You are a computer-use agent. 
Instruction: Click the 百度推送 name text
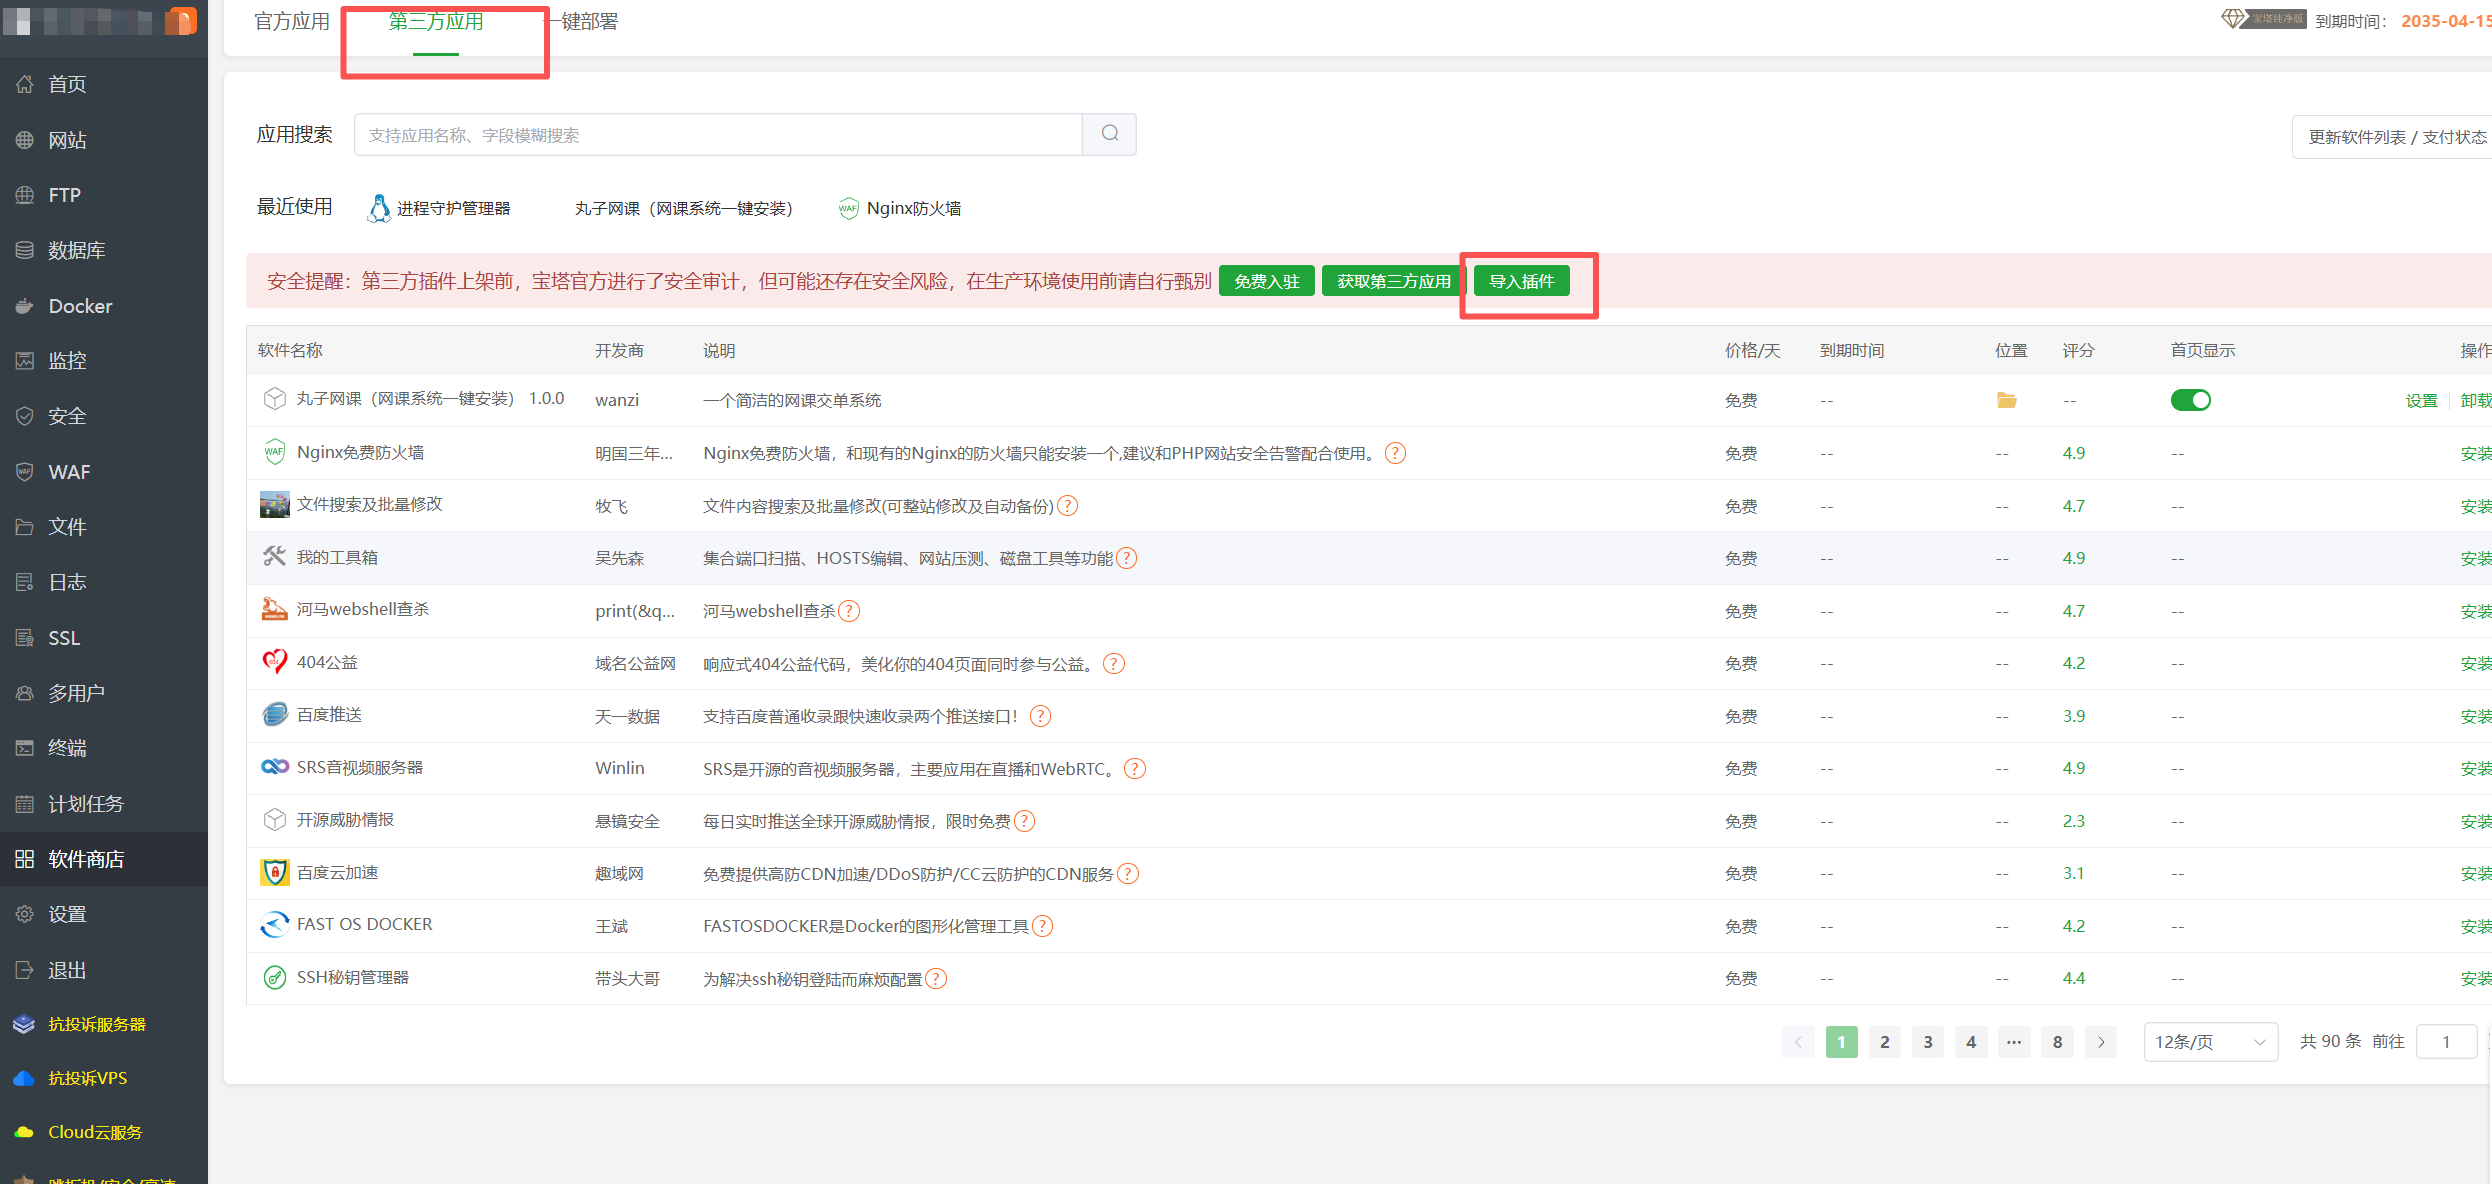(329, 714)
